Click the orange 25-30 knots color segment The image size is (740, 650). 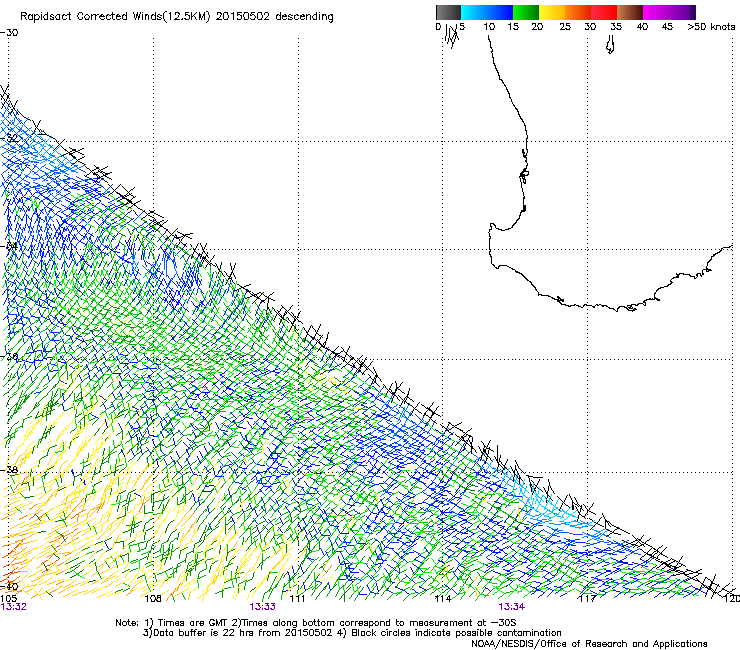click(578, 12)
